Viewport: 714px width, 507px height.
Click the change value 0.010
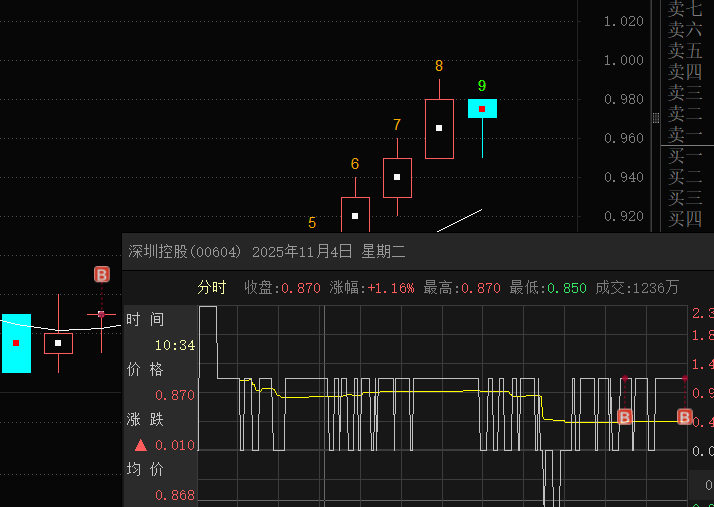[x=175, y=445]
